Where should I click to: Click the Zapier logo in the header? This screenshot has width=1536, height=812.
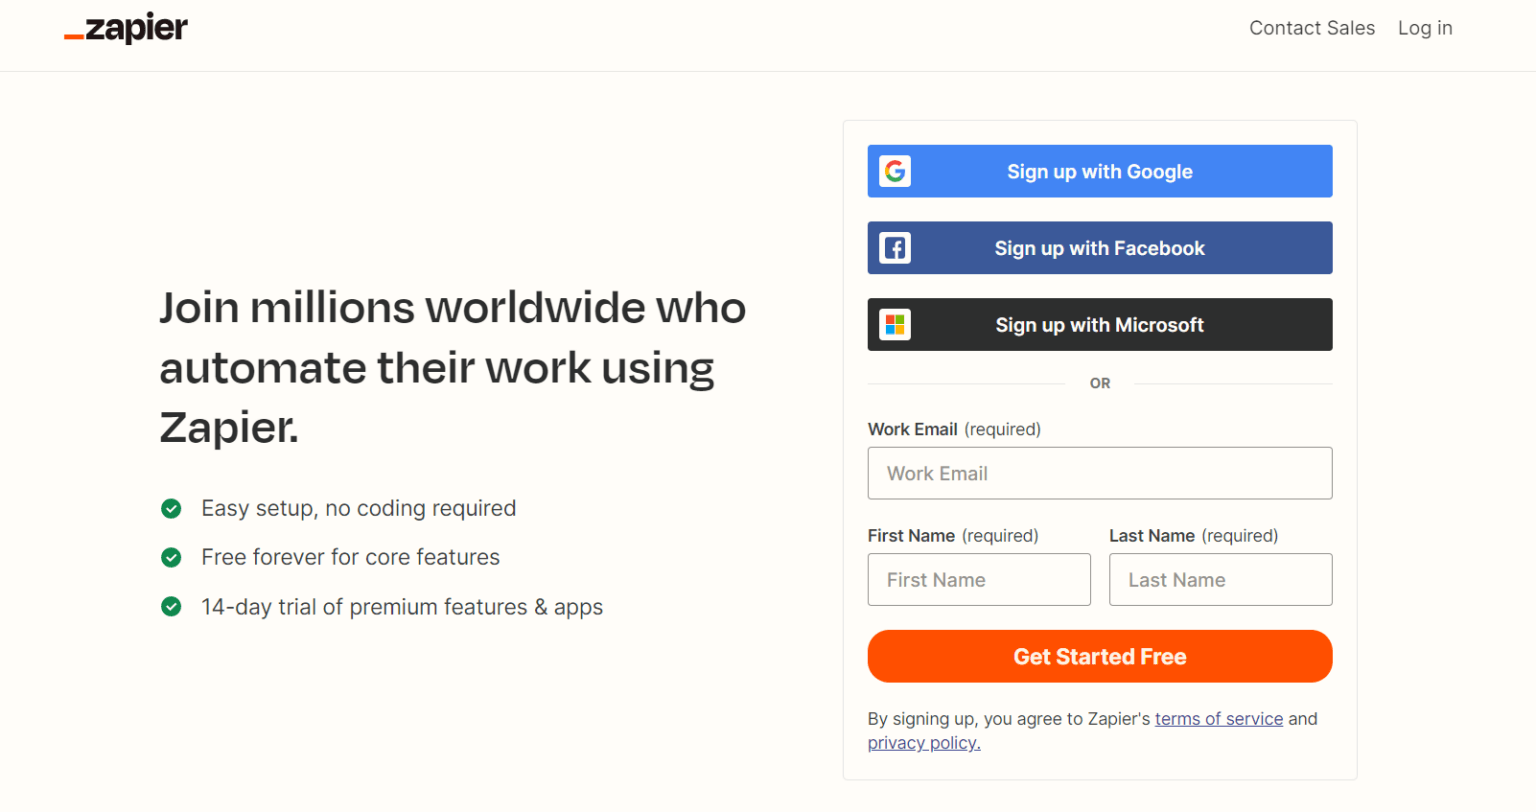[x=125, y=28]
